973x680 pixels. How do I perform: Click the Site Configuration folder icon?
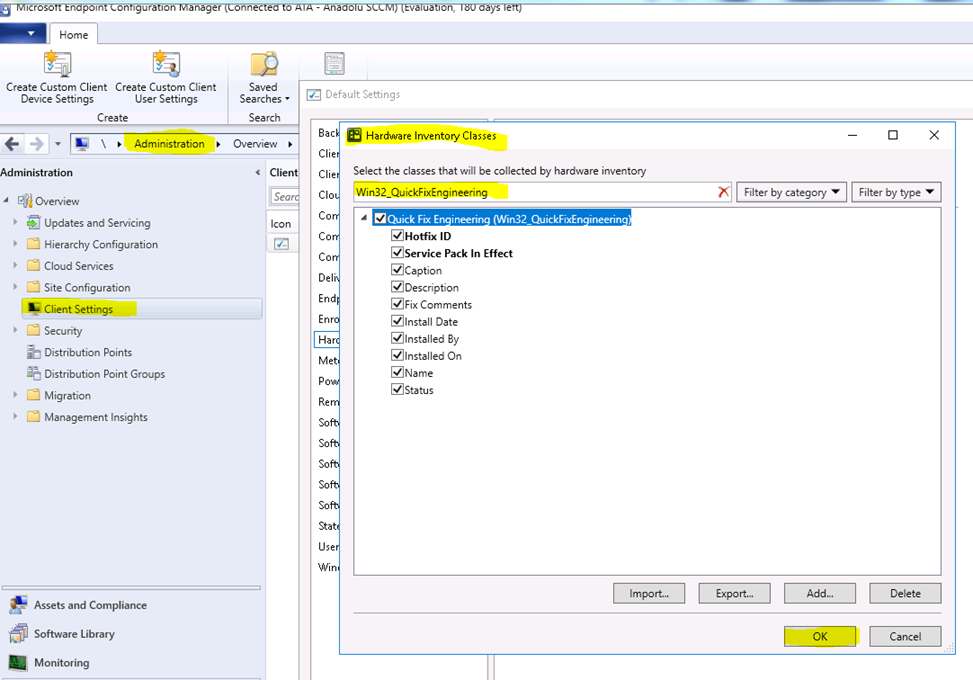pos(34,287)
